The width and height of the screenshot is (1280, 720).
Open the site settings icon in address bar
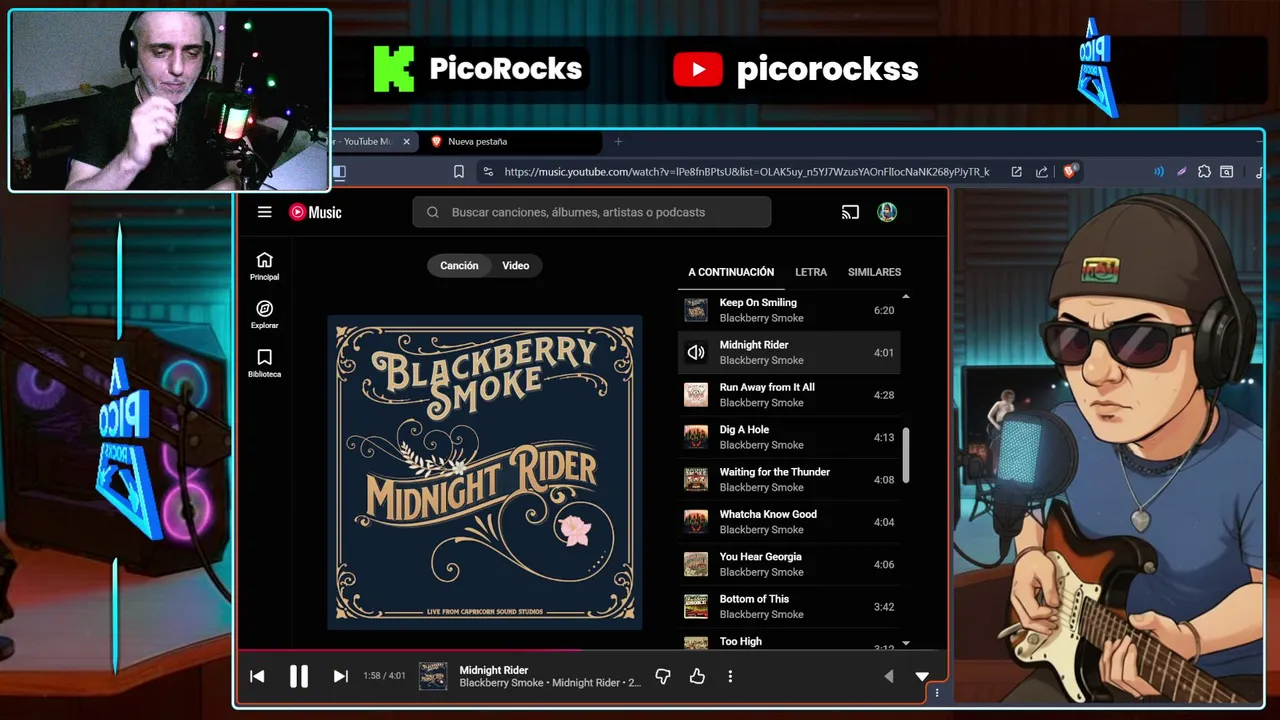point(488,172)
